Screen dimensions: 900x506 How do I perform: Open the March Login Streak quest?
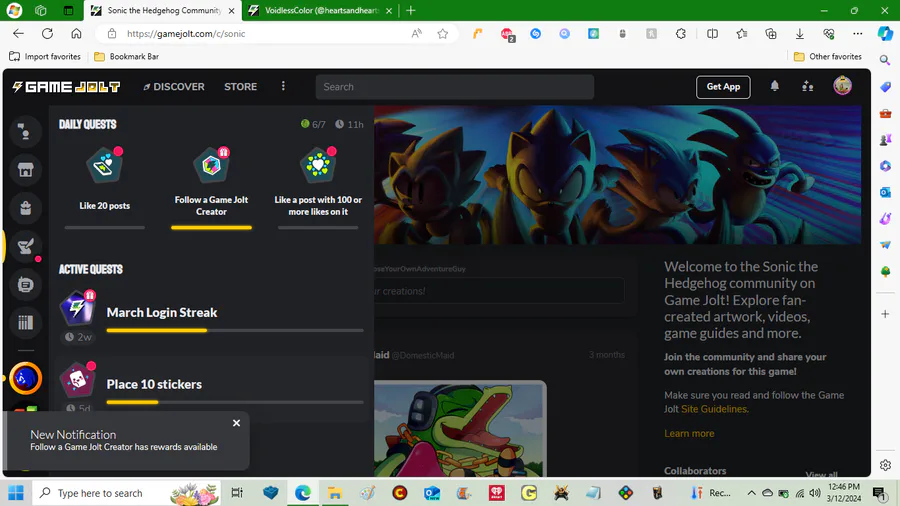point(211,317)
